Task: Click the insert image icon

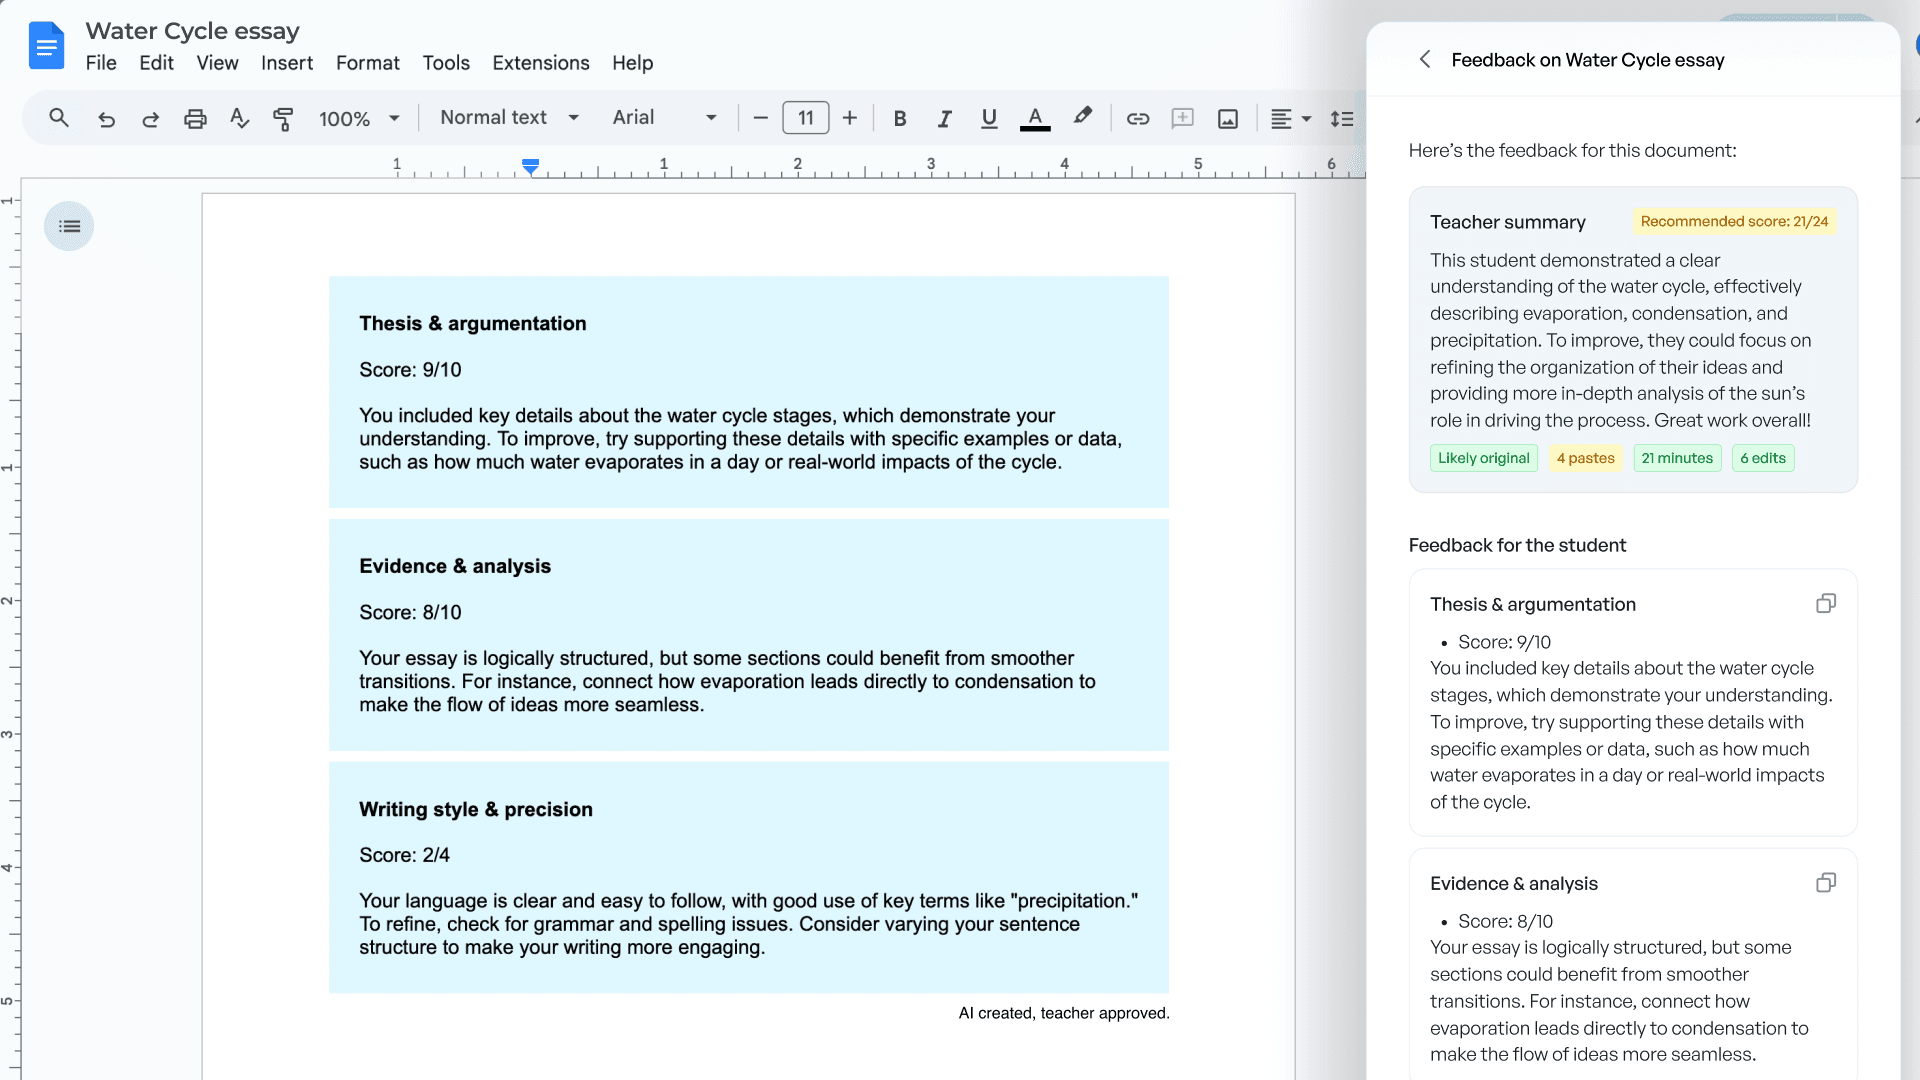Action: coord(1228,119)
